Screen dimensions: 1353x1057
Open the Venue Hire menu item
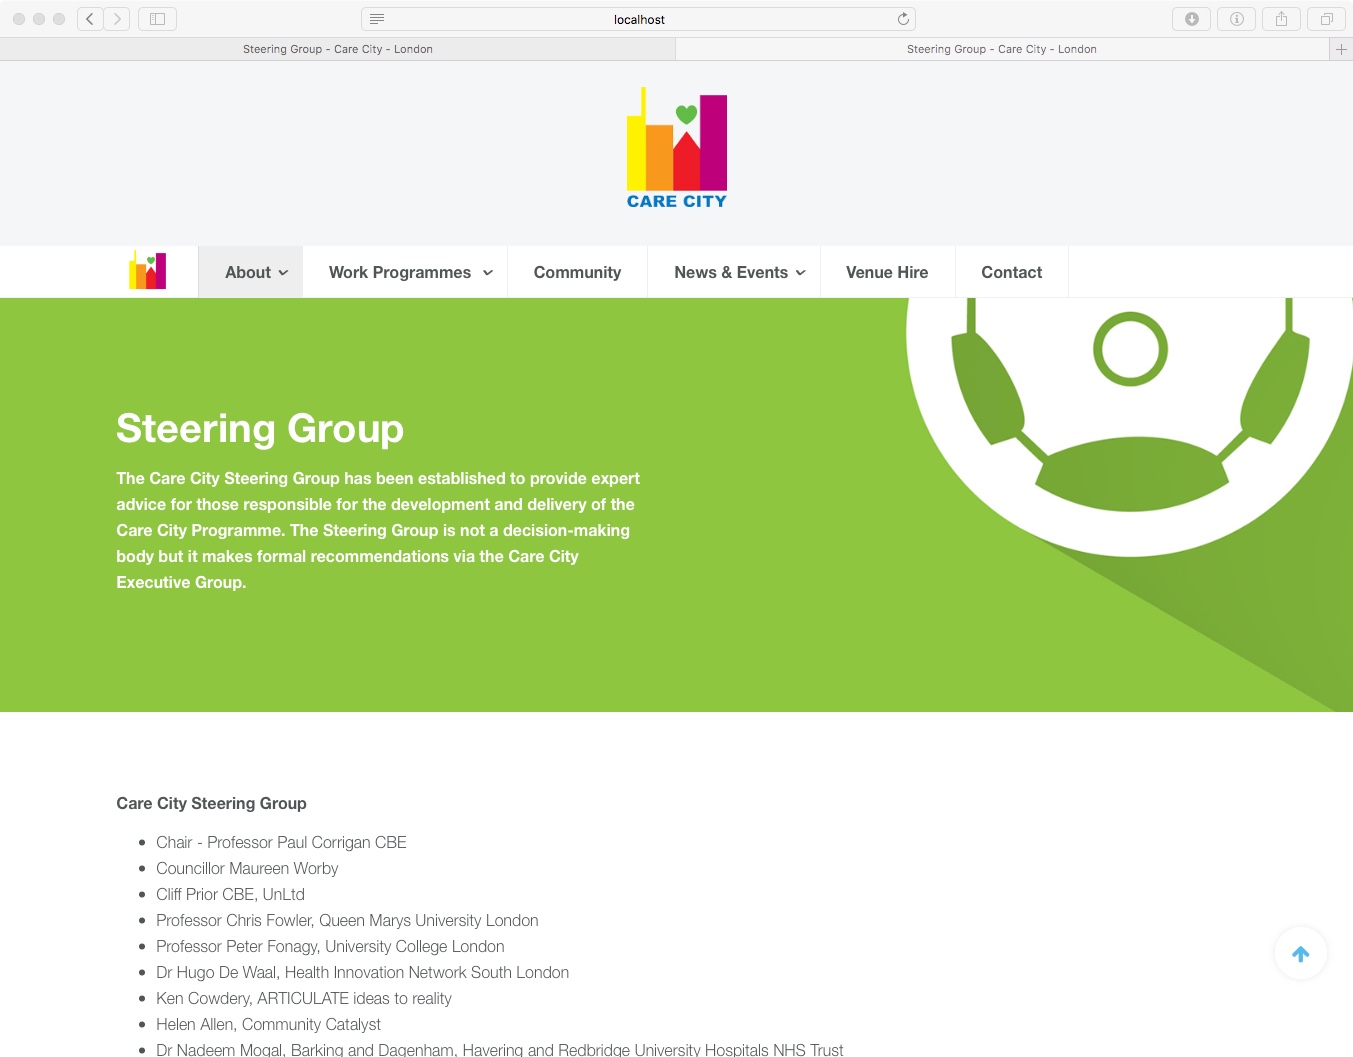point(887,272)
